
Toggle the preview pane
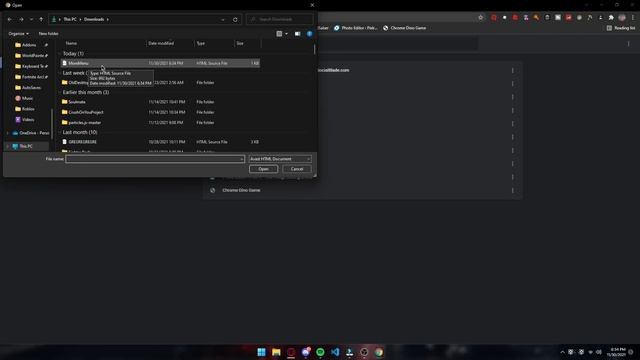click(x=298, y=34)
